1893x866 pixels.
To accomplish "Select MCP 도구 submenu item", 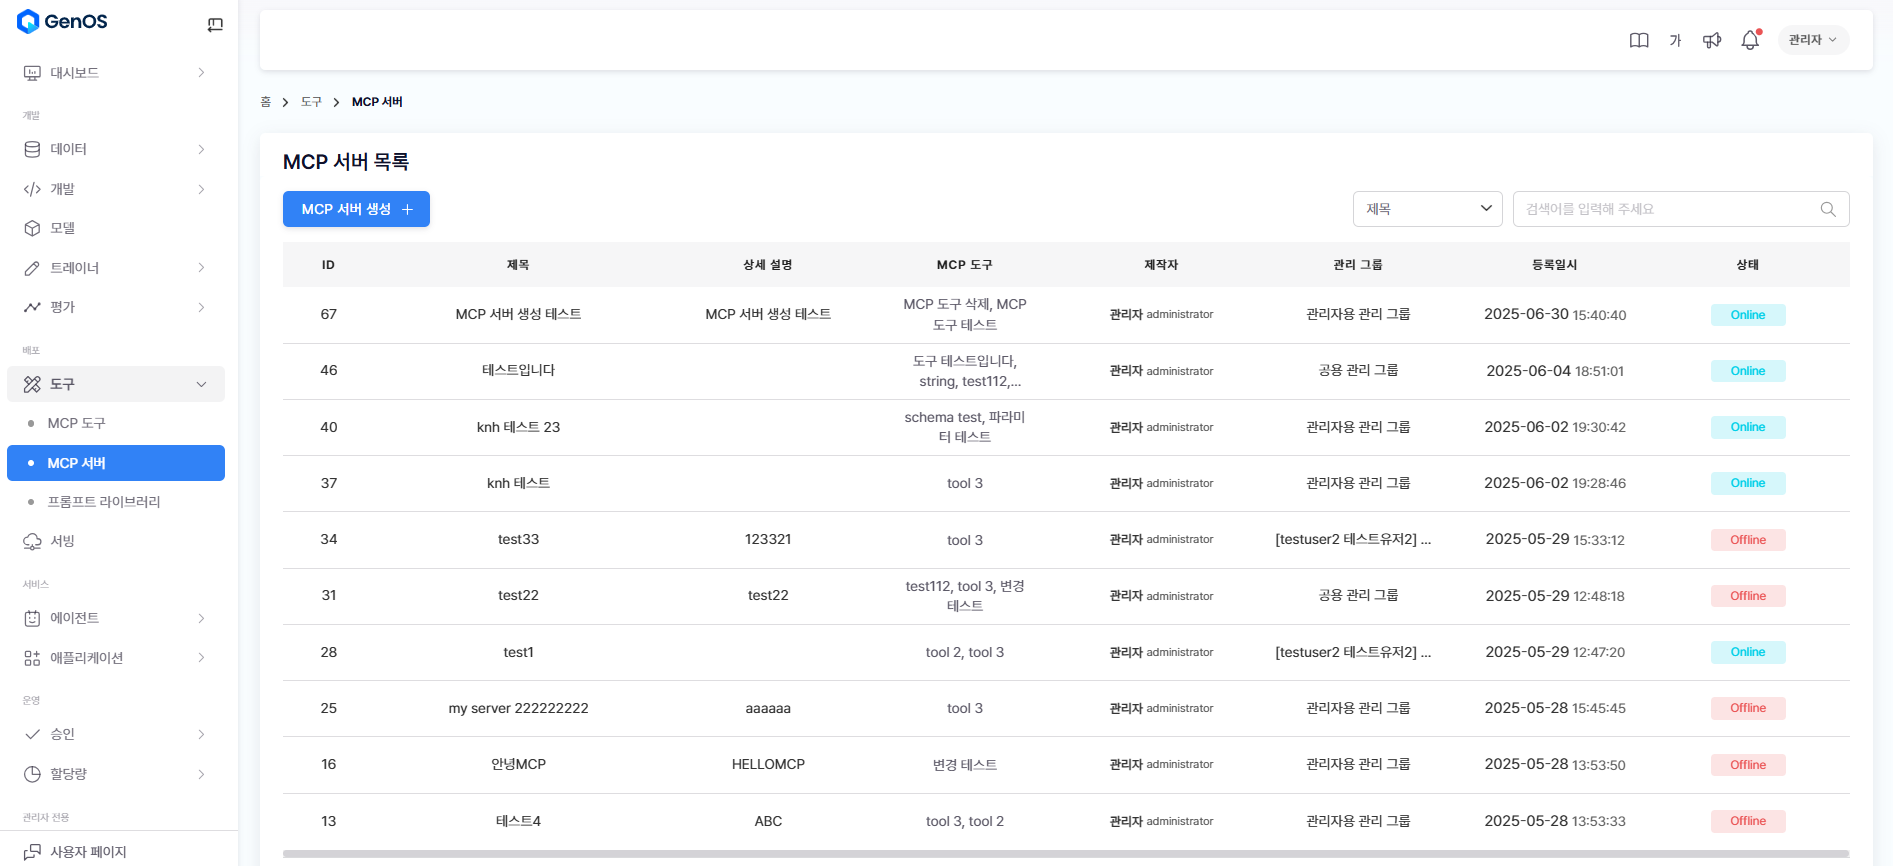I will pyautogui.click(x=77, y=423).
